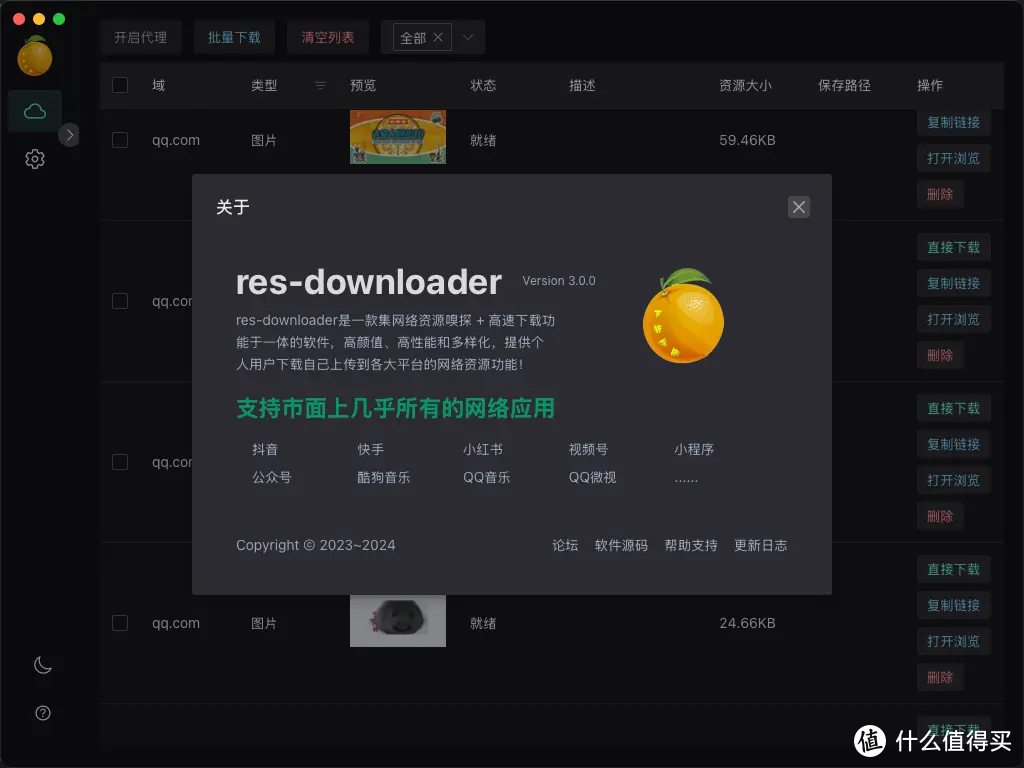1024x768 pixels.
Task: Click 直接下载 in the third row
Action: click(x=953, y=408)
